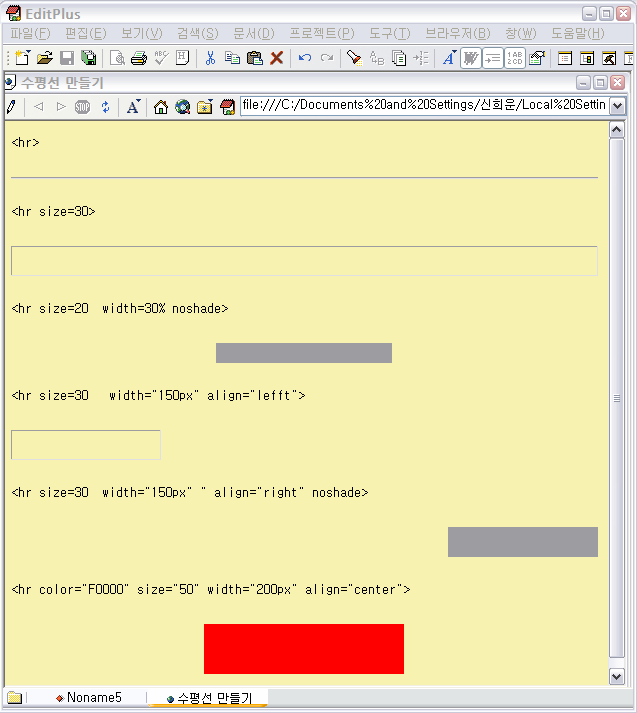Go to the browser home page
637x713 pixels.
161,107
